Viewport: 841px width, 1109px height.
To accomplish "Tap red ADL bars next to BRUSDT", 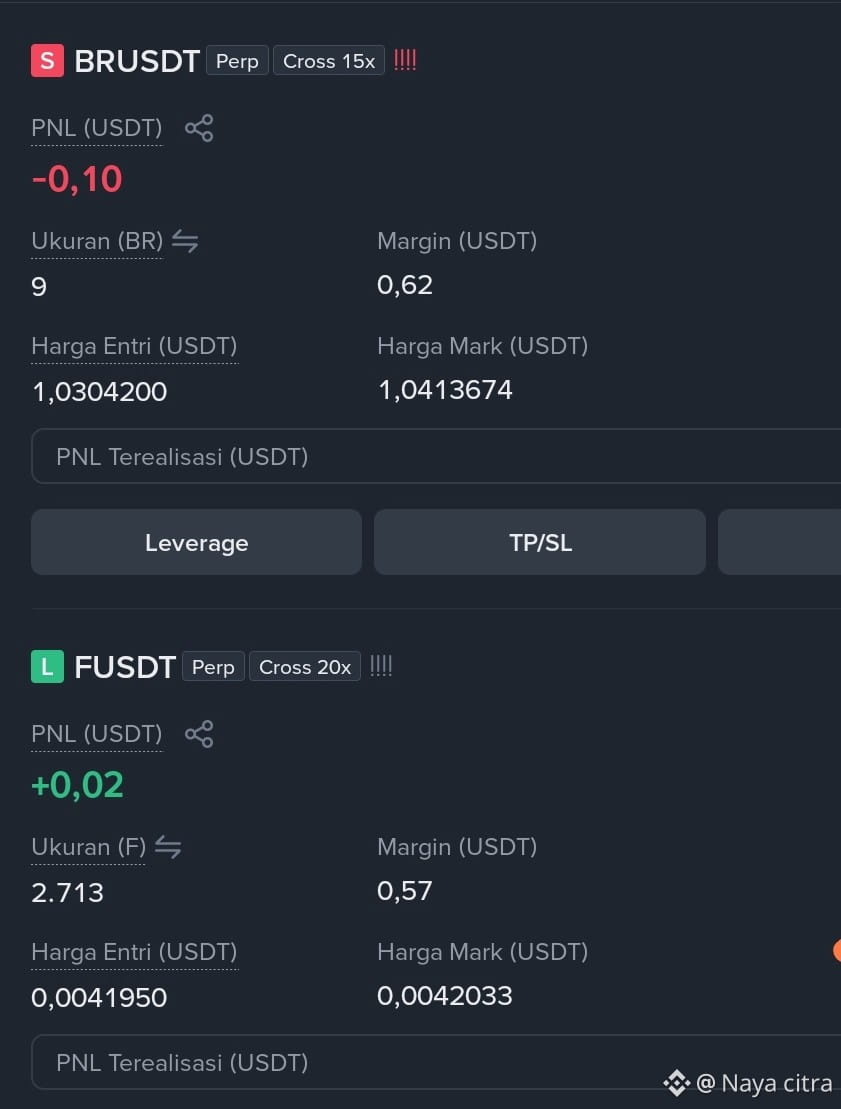I will 405,59.
